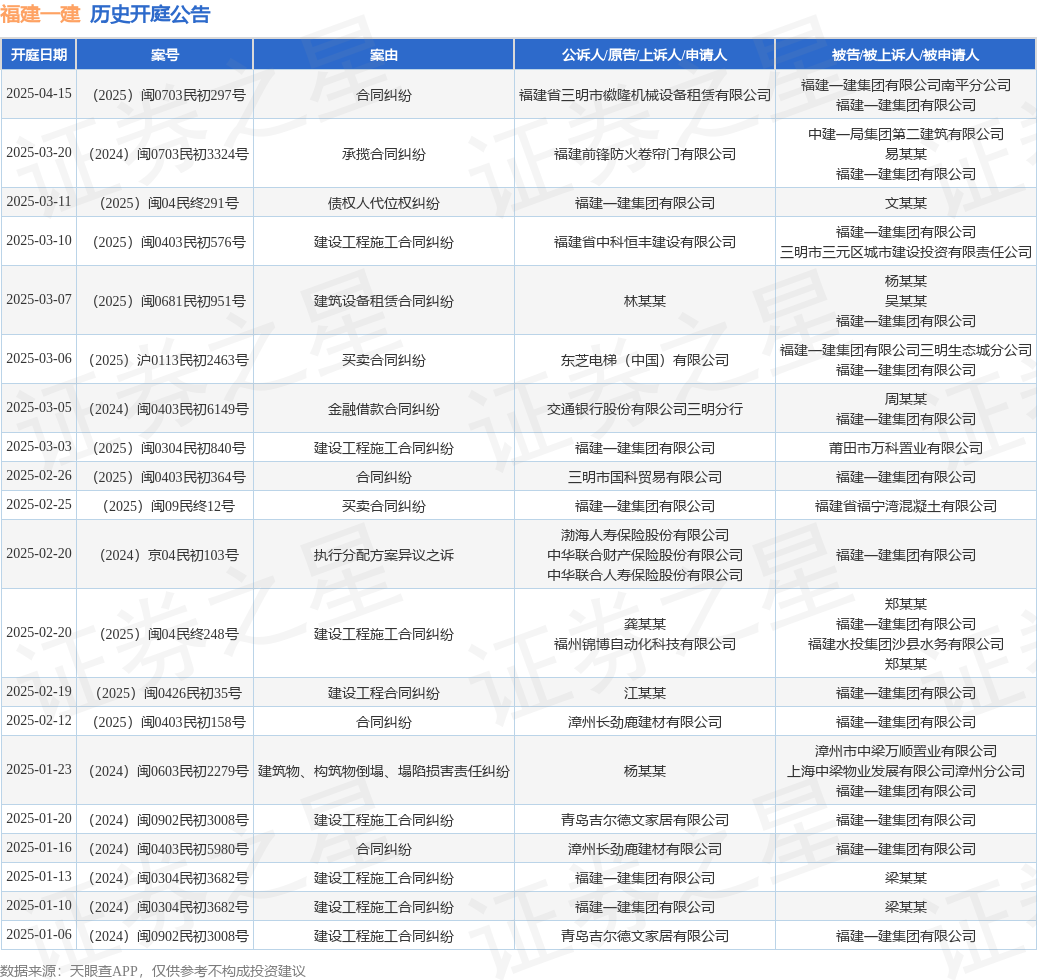This screenshot has width=1037, height=980.
Task: Select date cell 2025-03-11
Action: point(39,201)
